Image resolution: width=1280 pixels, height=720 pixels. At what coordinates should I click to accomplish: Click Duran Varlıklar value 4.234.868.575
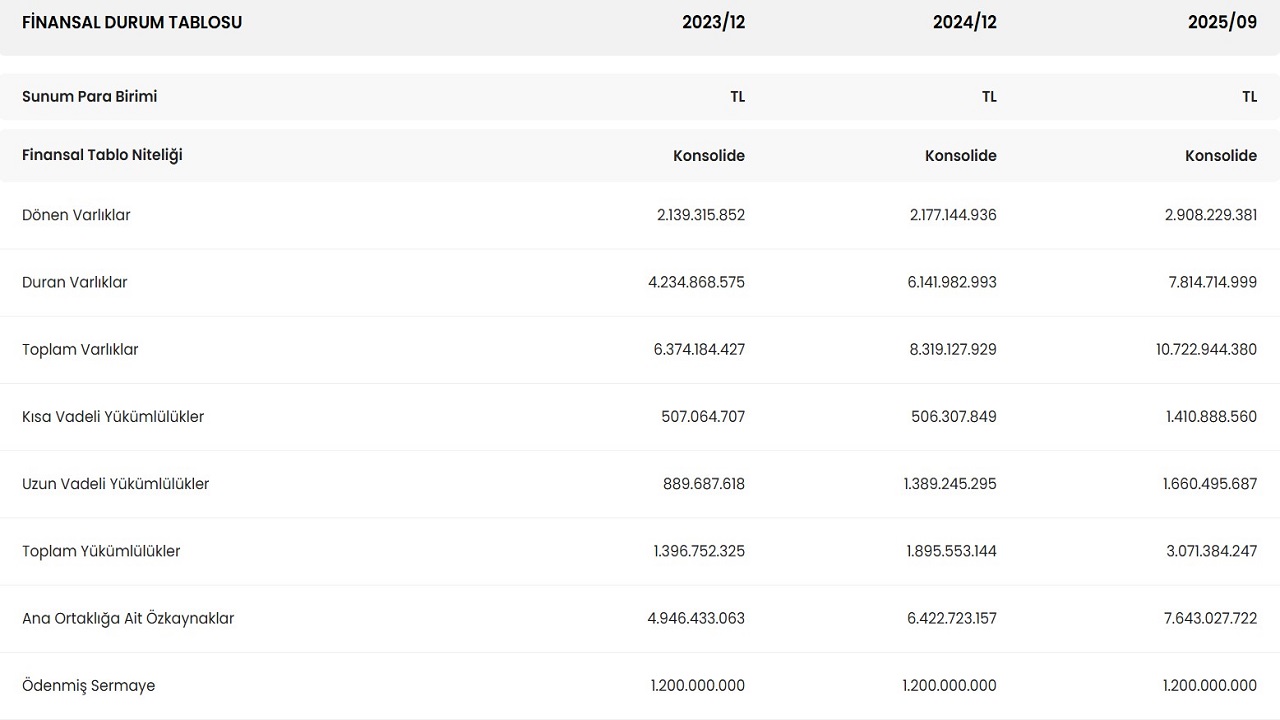(696, 282)
